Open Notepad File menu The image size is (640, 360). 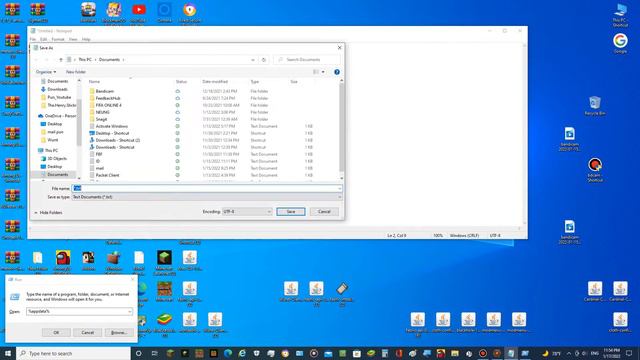point(33,39)
